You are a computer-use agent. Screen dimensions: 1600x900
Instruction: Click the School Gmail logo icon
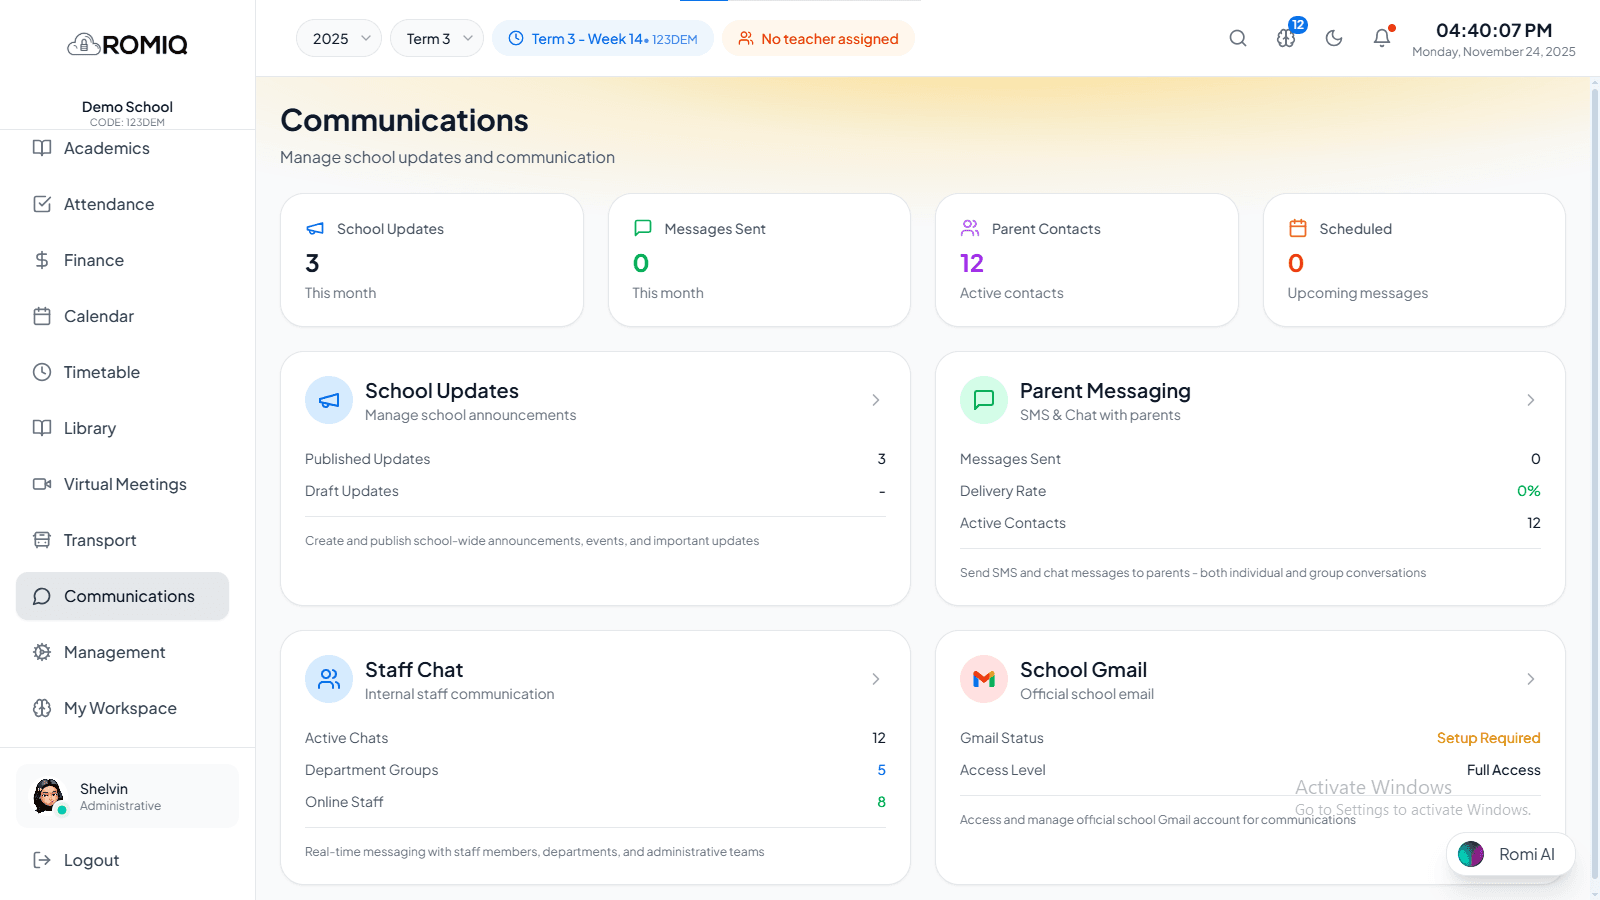(x=984, y=679)
